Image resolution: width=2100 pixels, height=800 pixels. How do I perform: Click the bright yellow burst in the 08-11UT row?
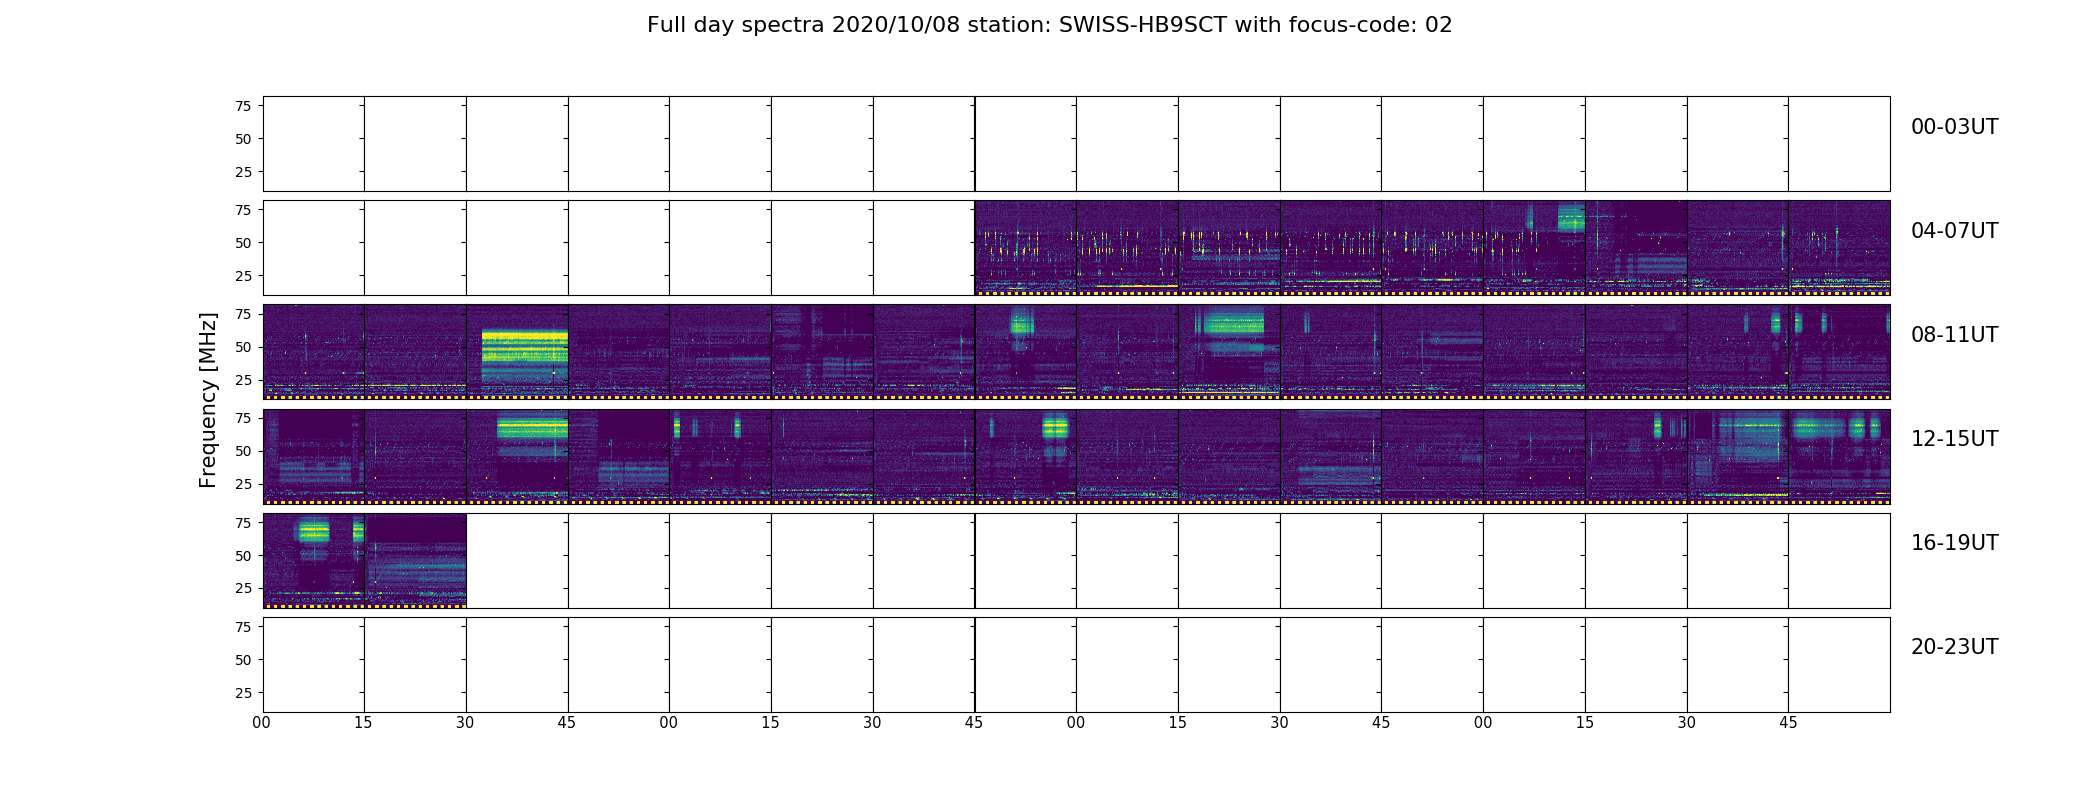[525, 358]
